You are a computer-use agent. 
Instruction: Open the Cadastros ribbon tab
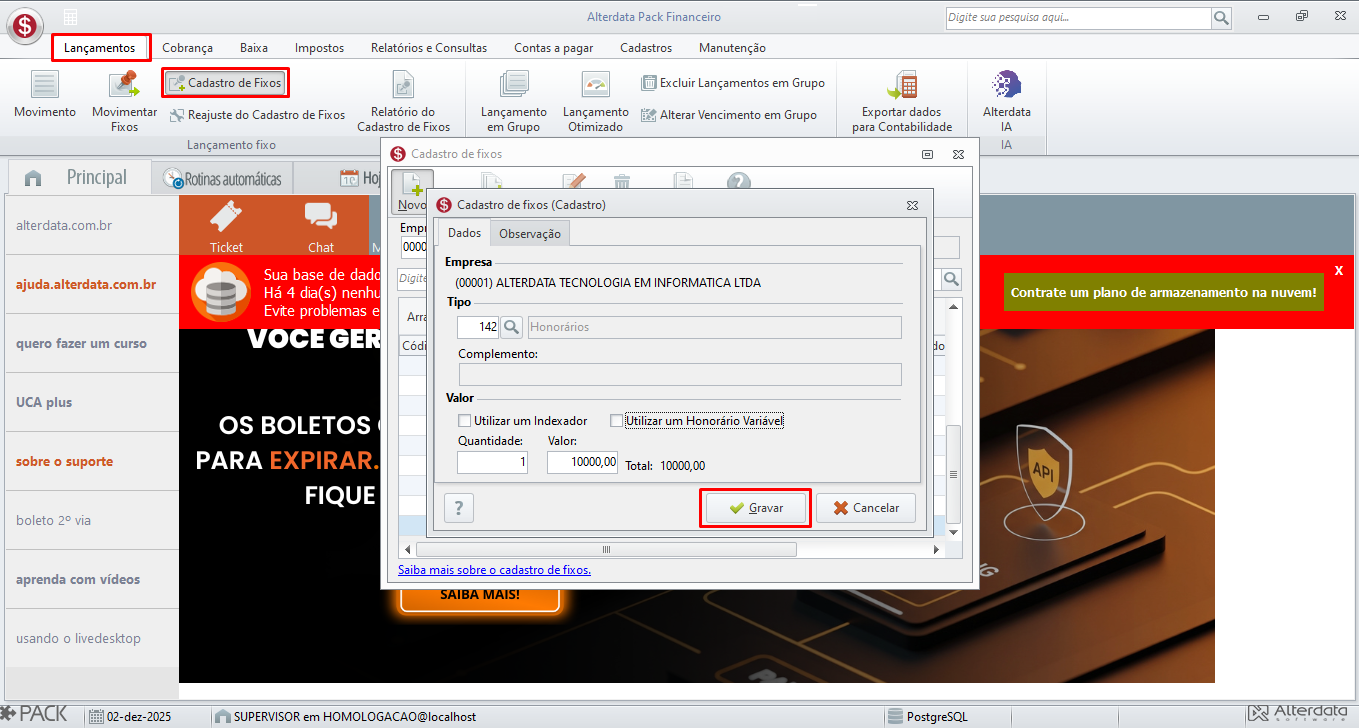pos(646,48)
